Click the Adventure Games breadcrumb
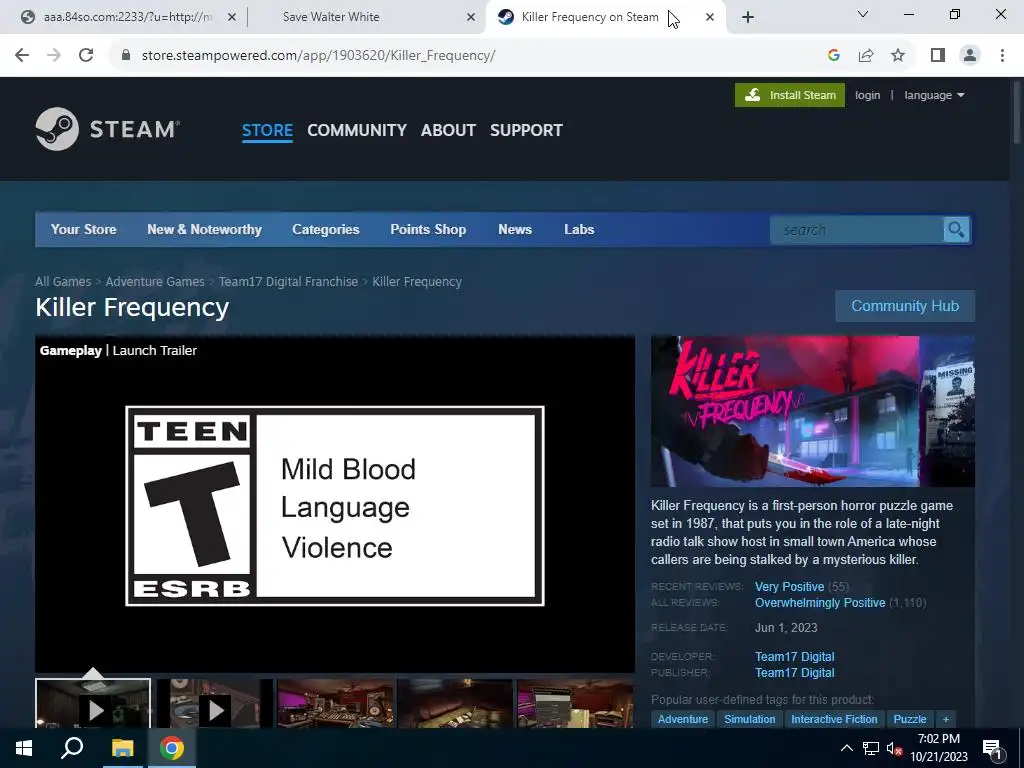Viewport: 1024px width, 768px height. [x=155, y=281]
